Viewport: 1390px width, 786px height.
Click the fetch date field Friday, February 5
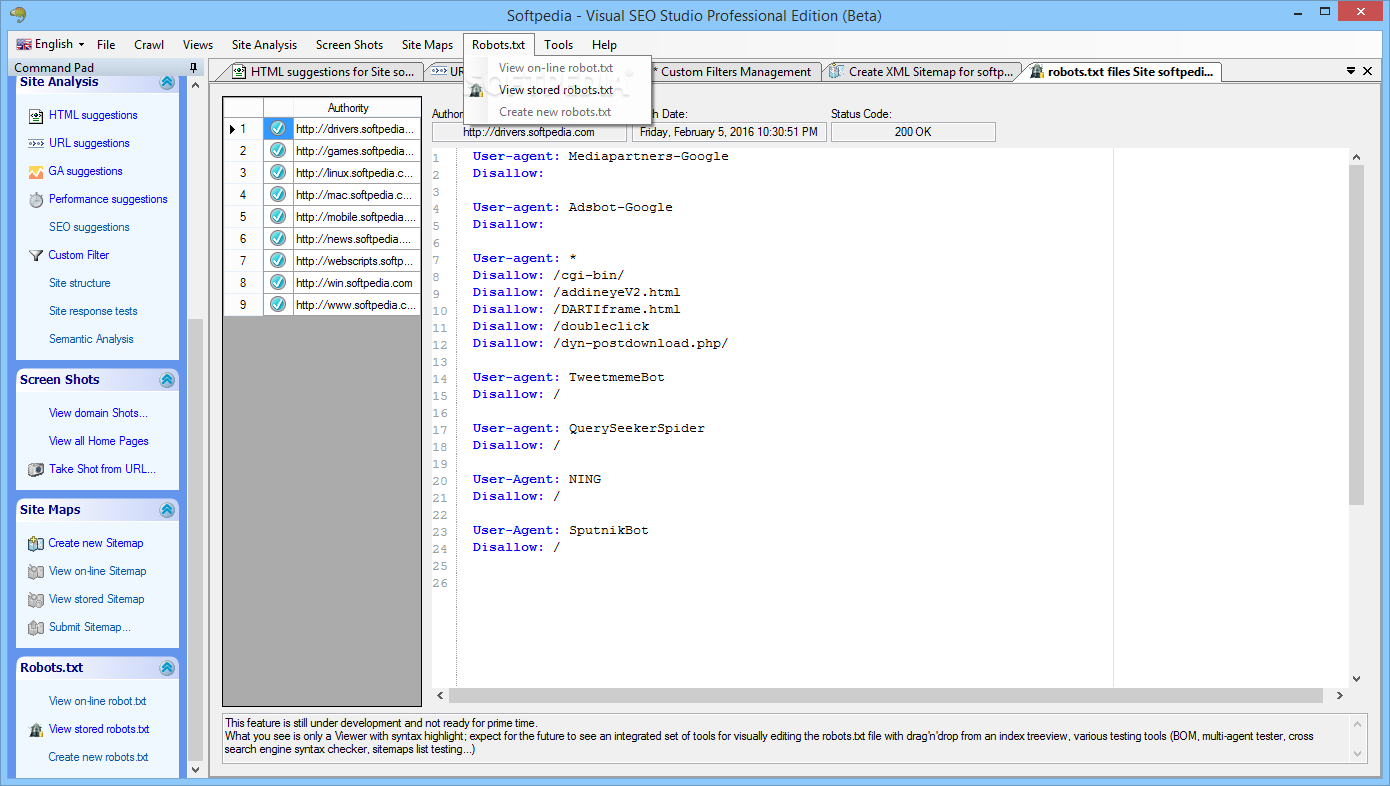tap(729, 132)
